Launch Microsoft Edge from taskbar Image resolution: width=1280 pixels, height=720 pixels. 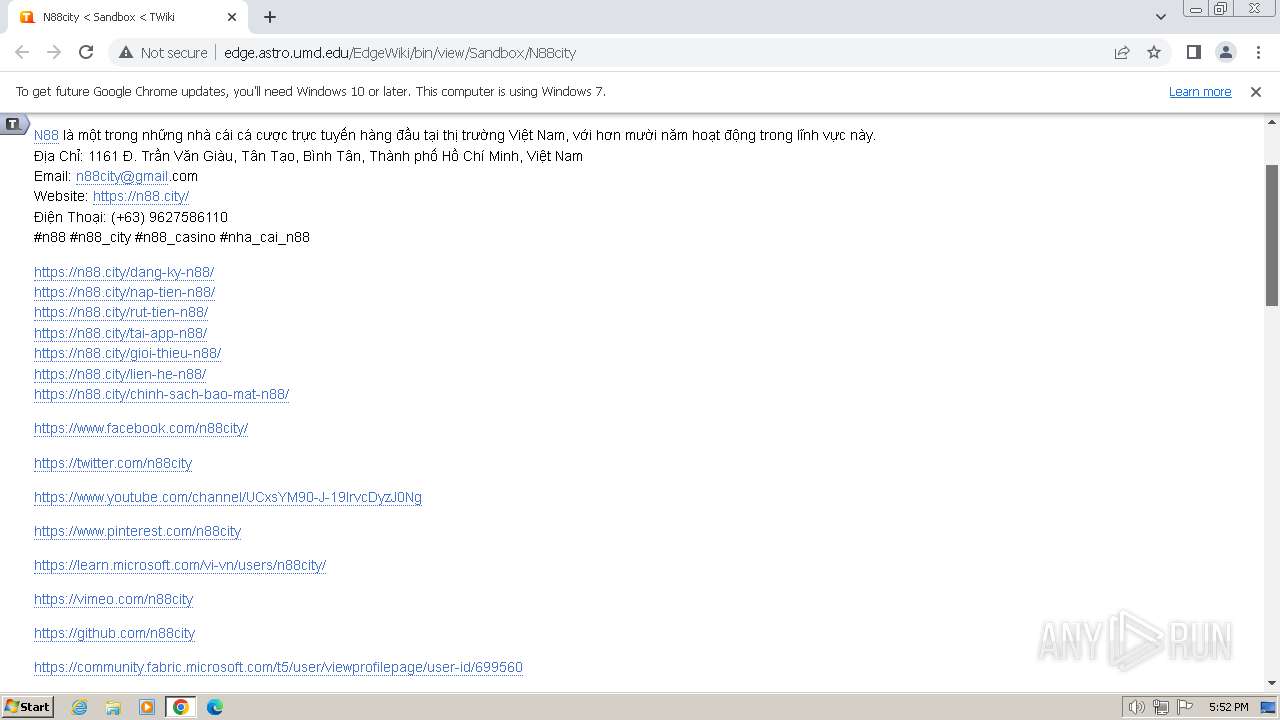[x=214, y=707]
